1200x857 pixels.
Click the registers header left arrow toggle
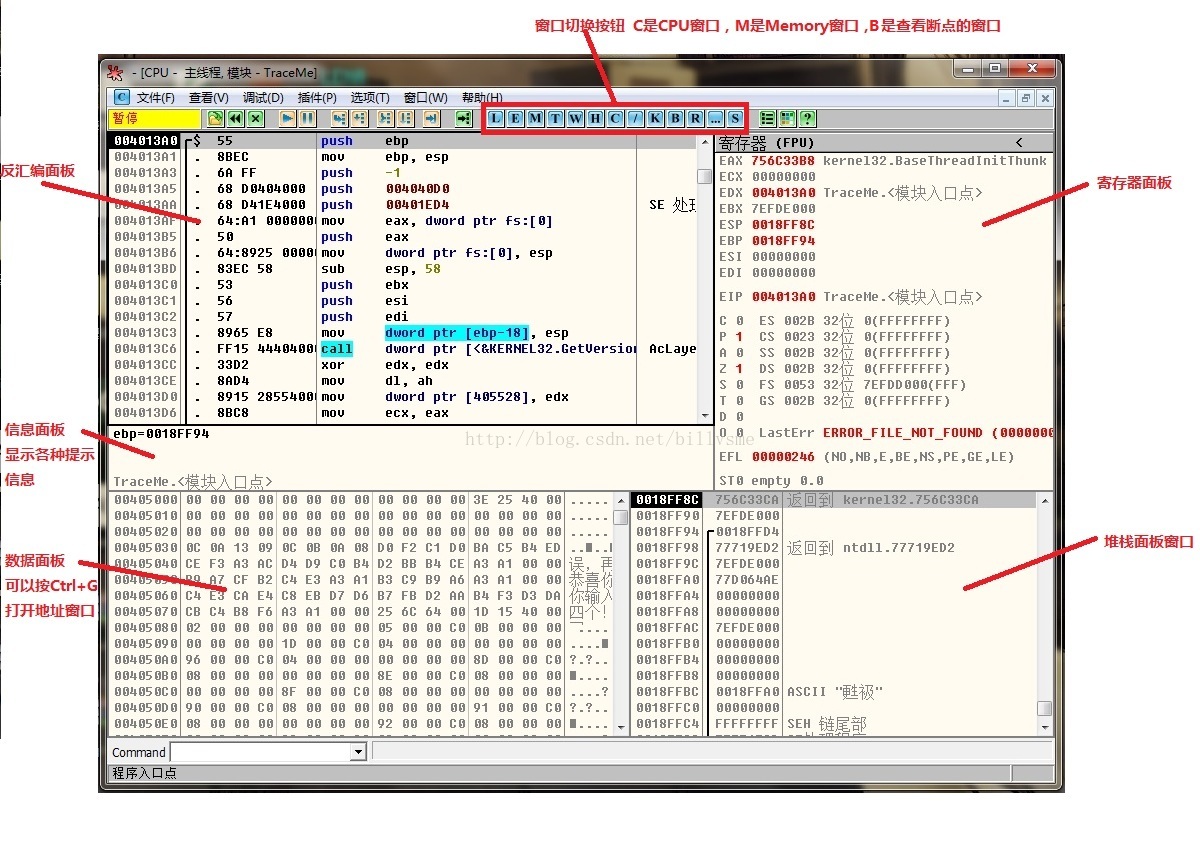point(1019,143)
